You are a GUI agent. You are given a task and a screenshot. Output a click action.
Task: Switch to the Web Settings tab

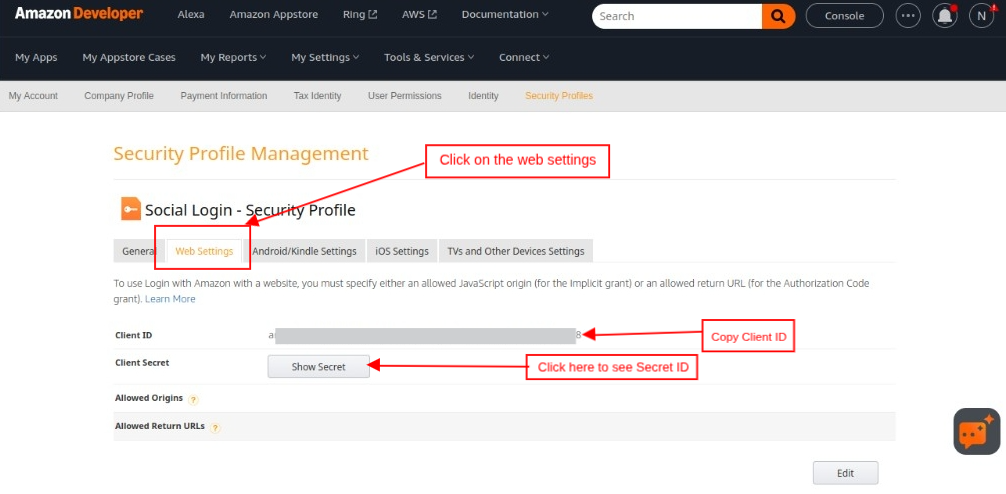point(204,251)
